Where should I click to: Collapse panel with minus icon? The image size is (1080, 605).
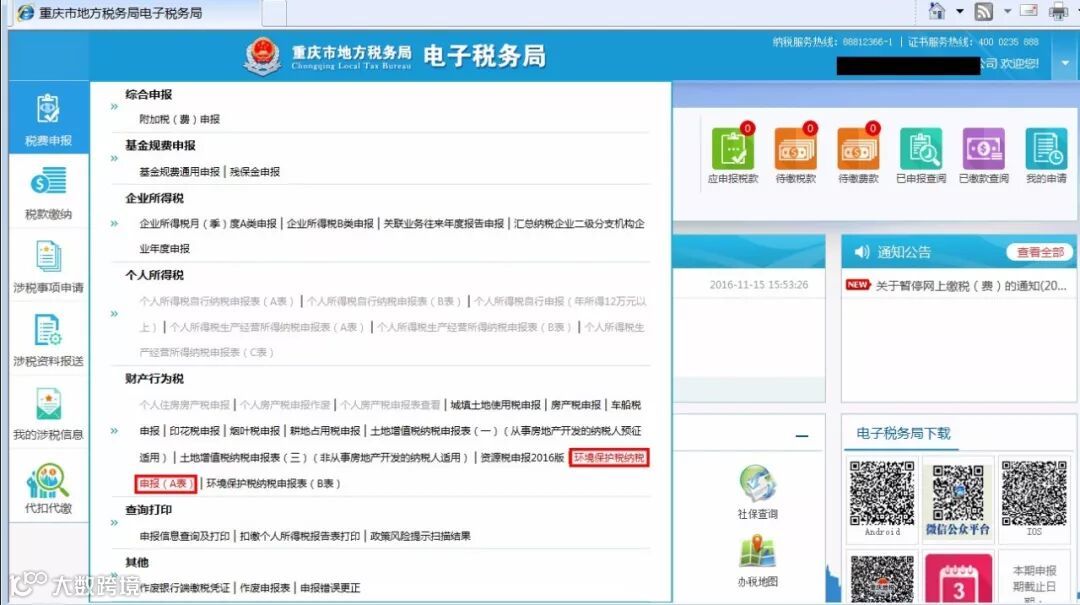[x=802, y=435]
